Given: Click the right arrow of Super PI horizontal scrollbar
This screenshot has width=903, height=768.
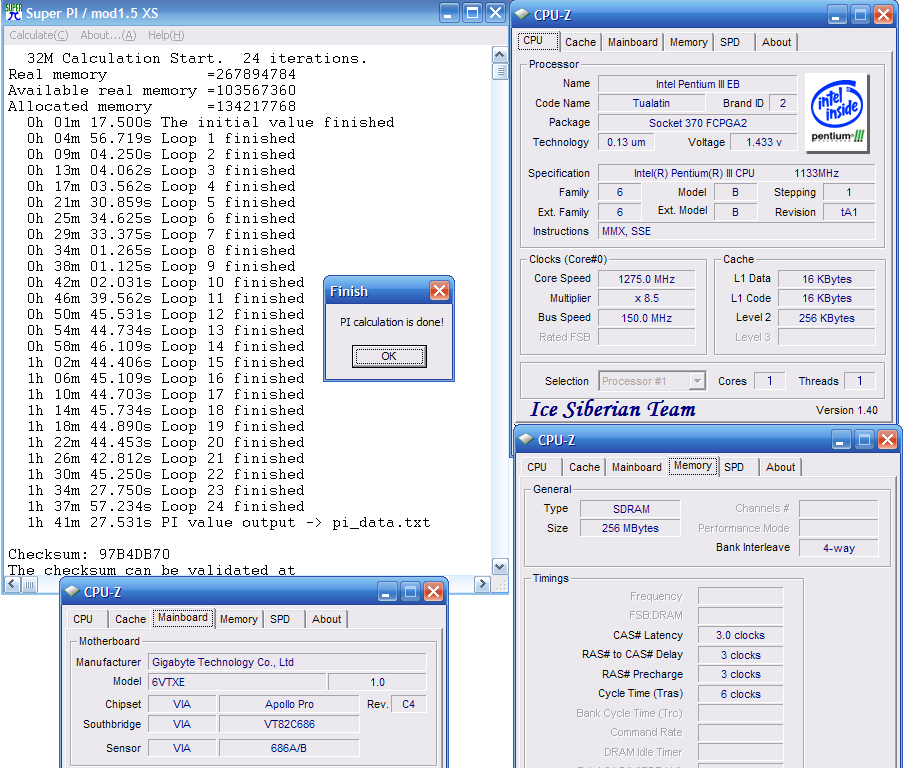Looking at the screenshot, I should (x=483, y=585).
